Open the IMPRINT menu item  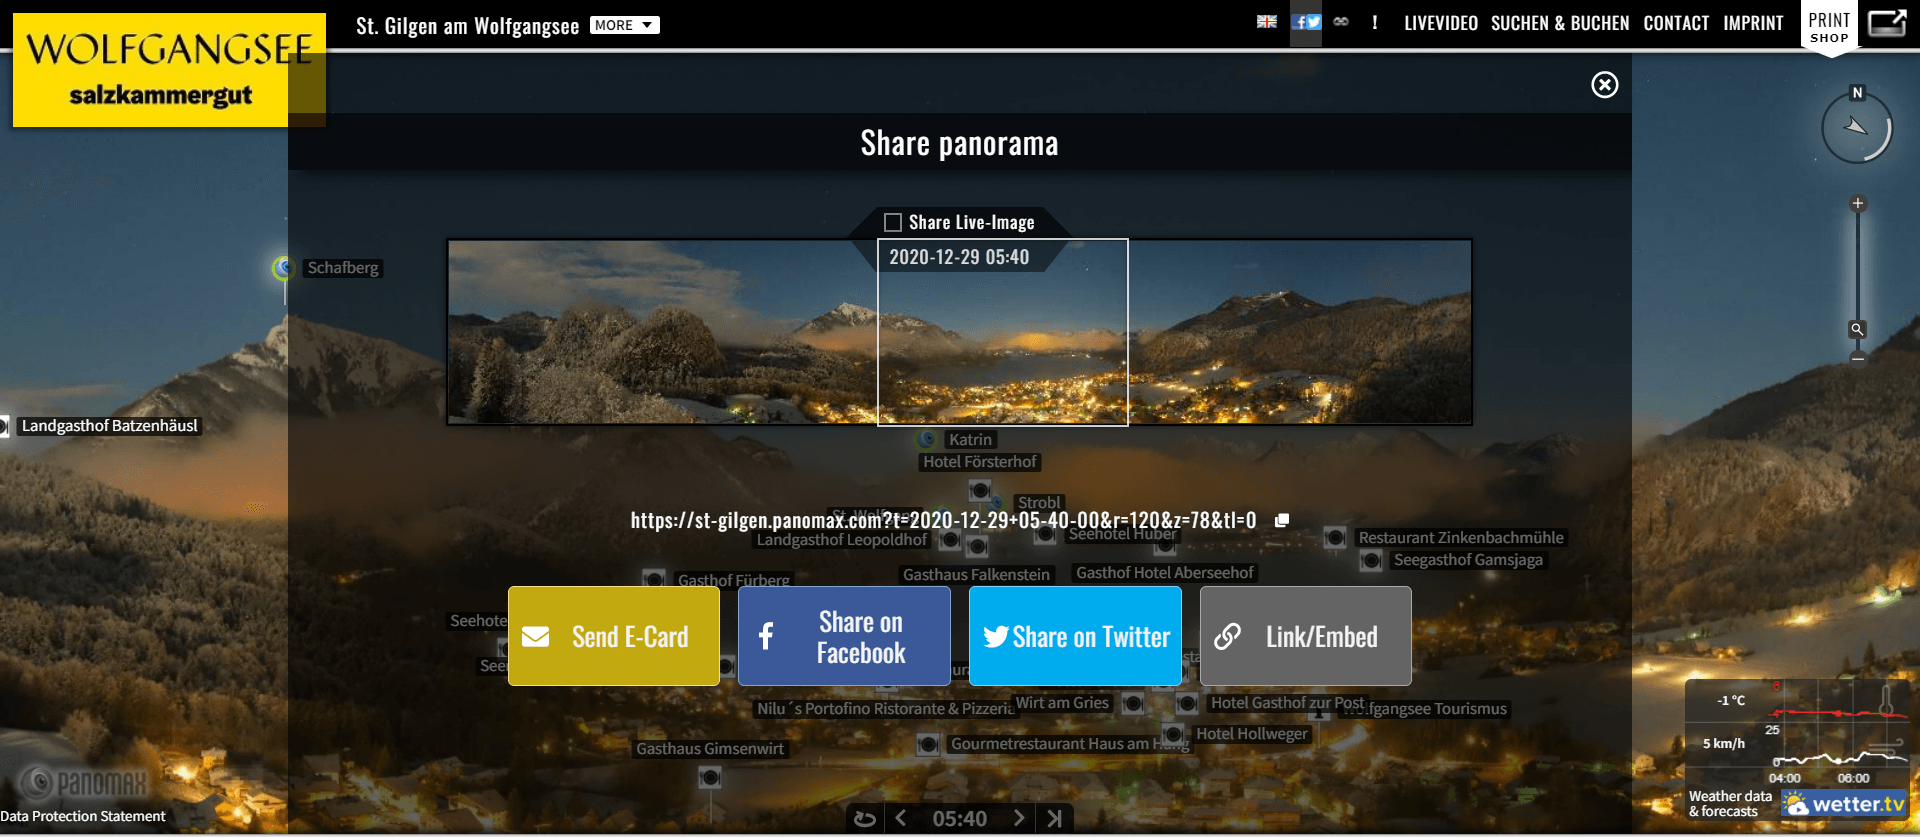point(1753,23)
